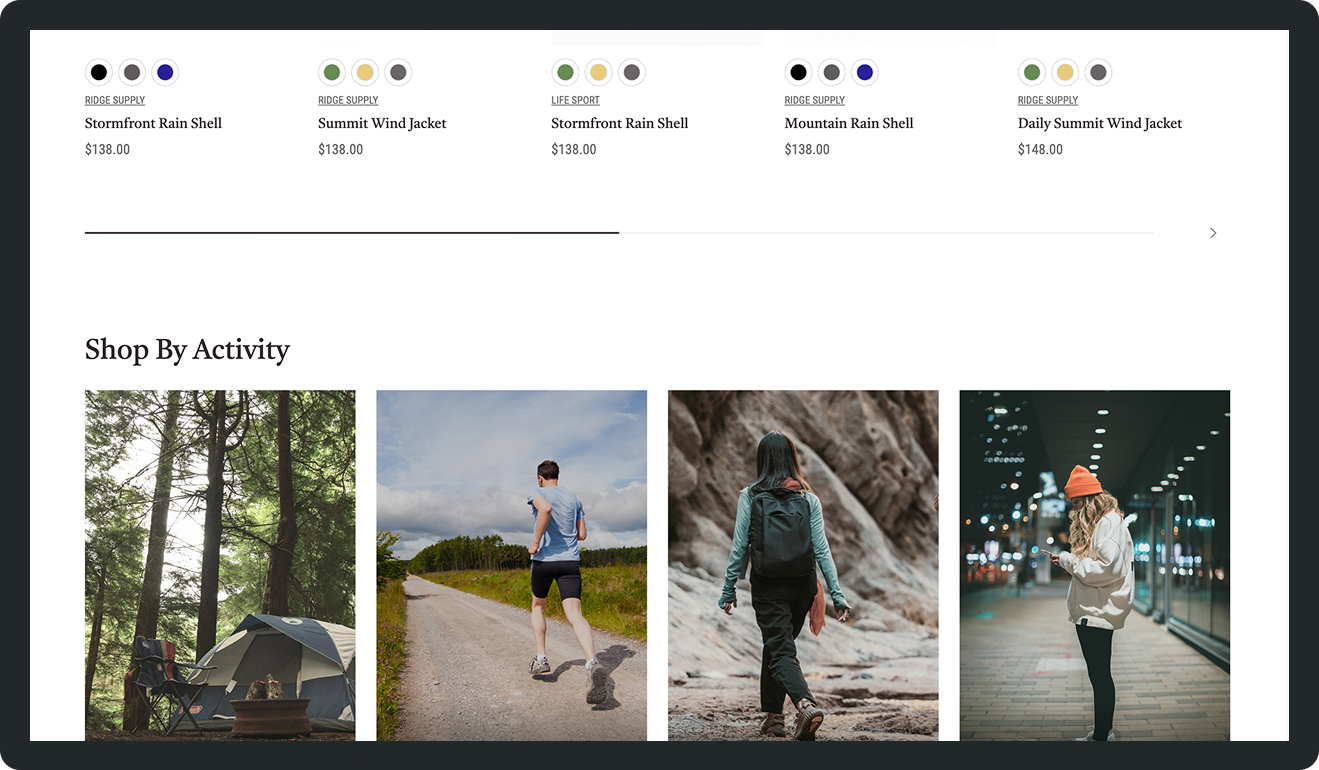The height and width of the screenshot is (770, 1319).
Task: Pick green swatch for Summit Wind Jacket
Action: tap(331, 73)
